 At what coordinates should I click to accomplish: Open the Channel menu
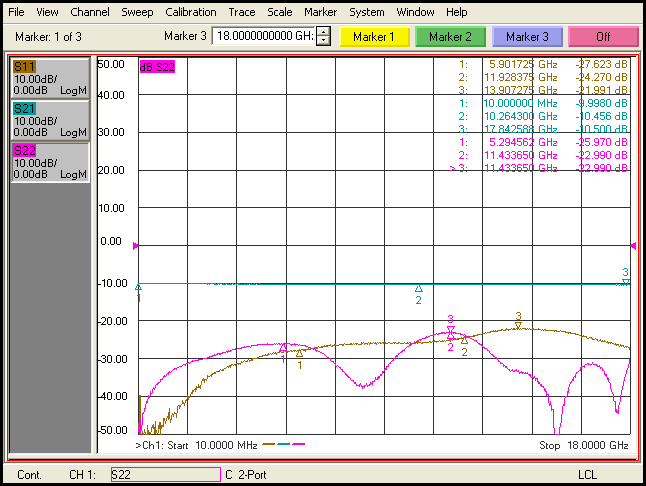click(90, 12)
